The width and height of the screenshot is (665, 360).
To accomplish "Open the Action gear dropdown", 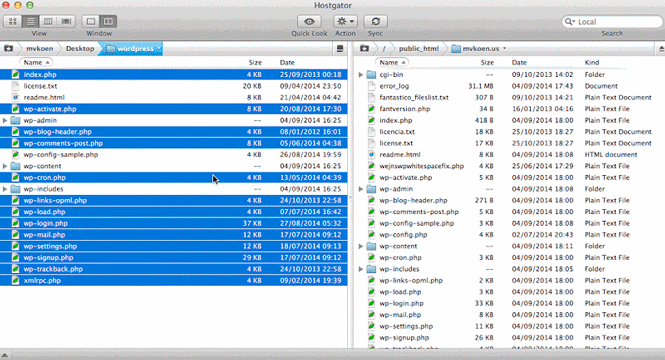I will [x=345, y=21].
